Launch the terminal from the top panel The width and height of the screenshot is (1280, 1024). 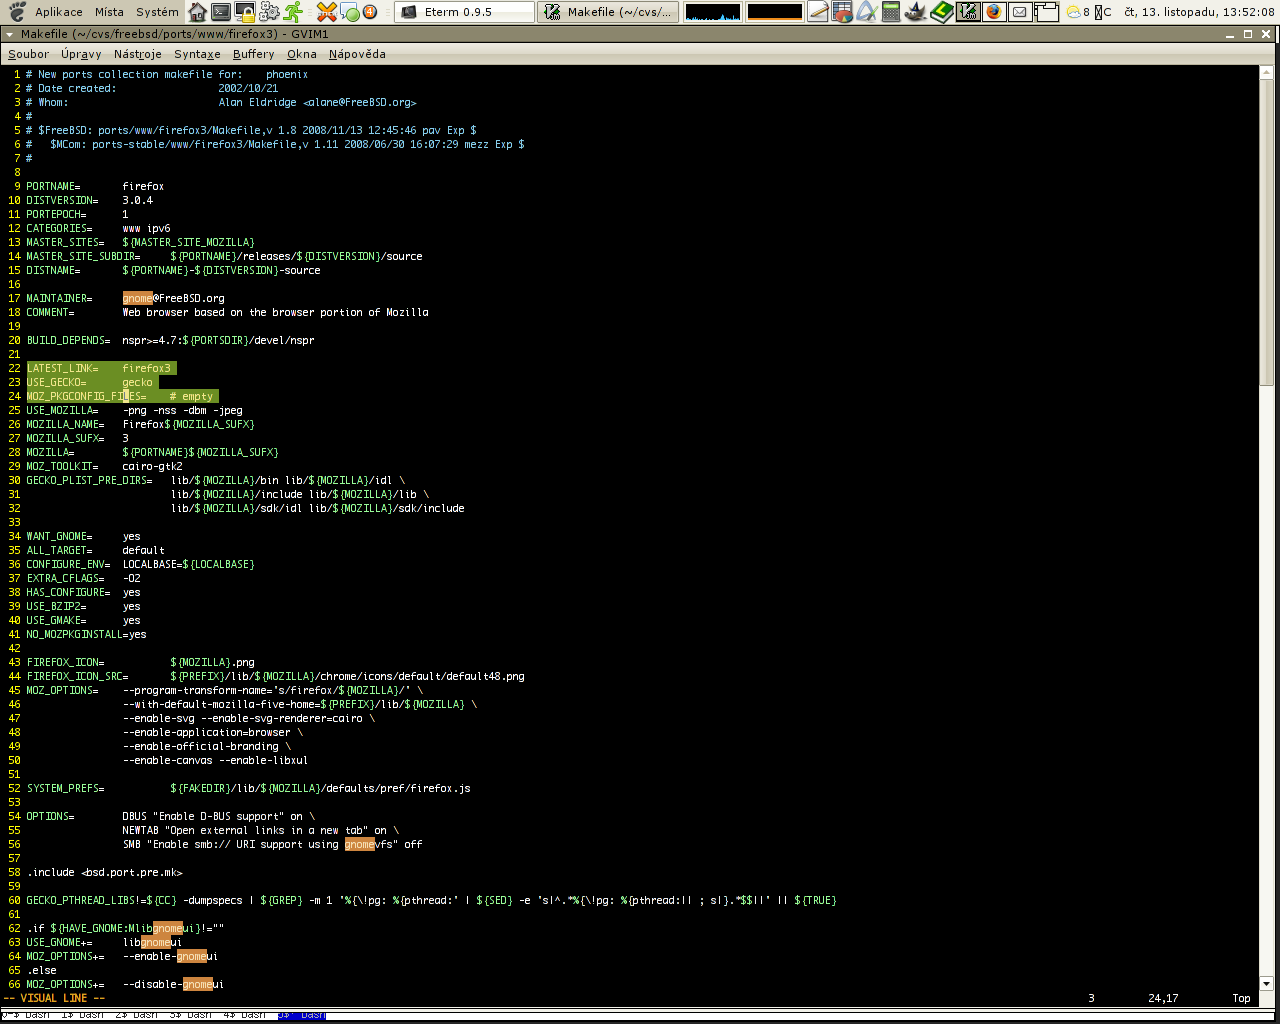(x=221, y=12)
